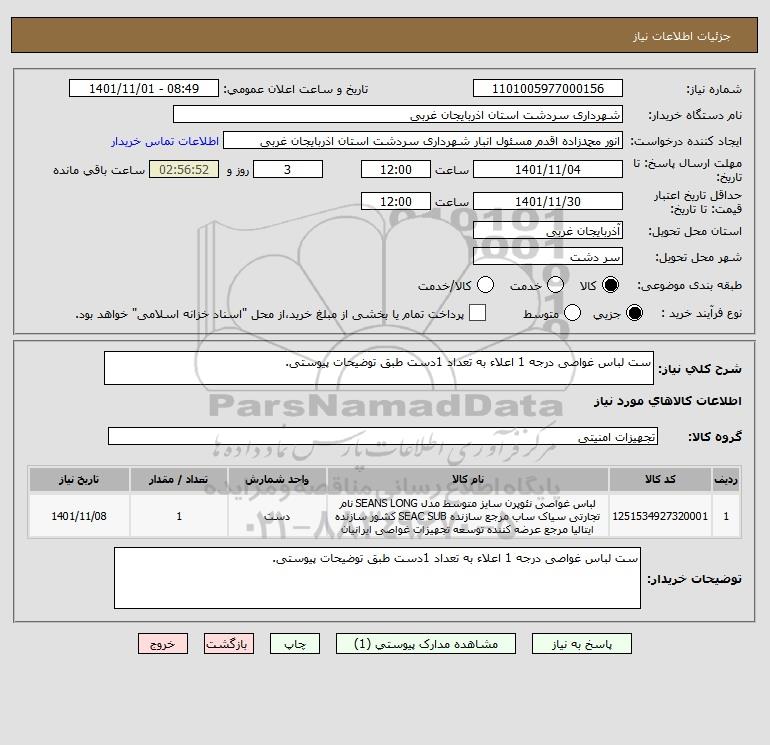The image size is (770, 745).
Task: Click the need number field 1101005977000156
Action: click(548, 88)
